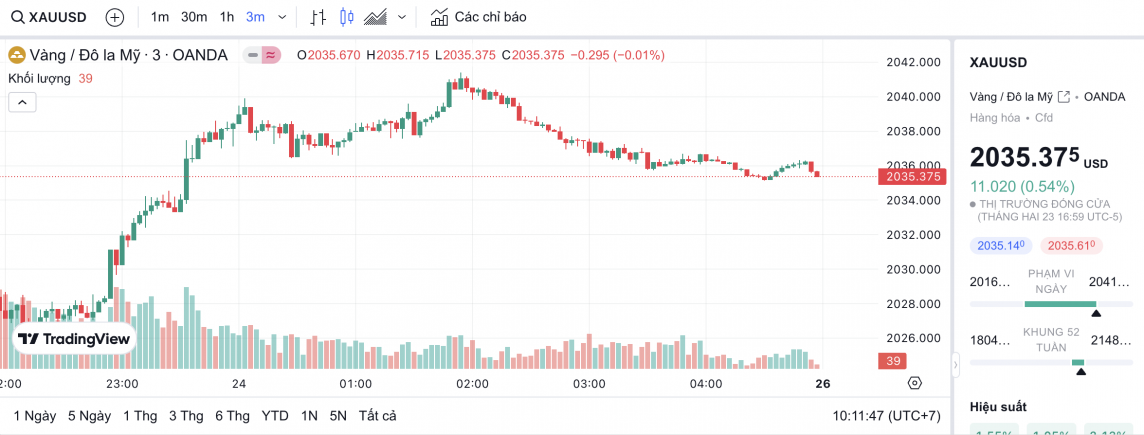The height and width of the screenshot is (435, 1144).
Task: Expand the chart style dropdown arrow
Action: pyautogui.click(x=402, y=17)
